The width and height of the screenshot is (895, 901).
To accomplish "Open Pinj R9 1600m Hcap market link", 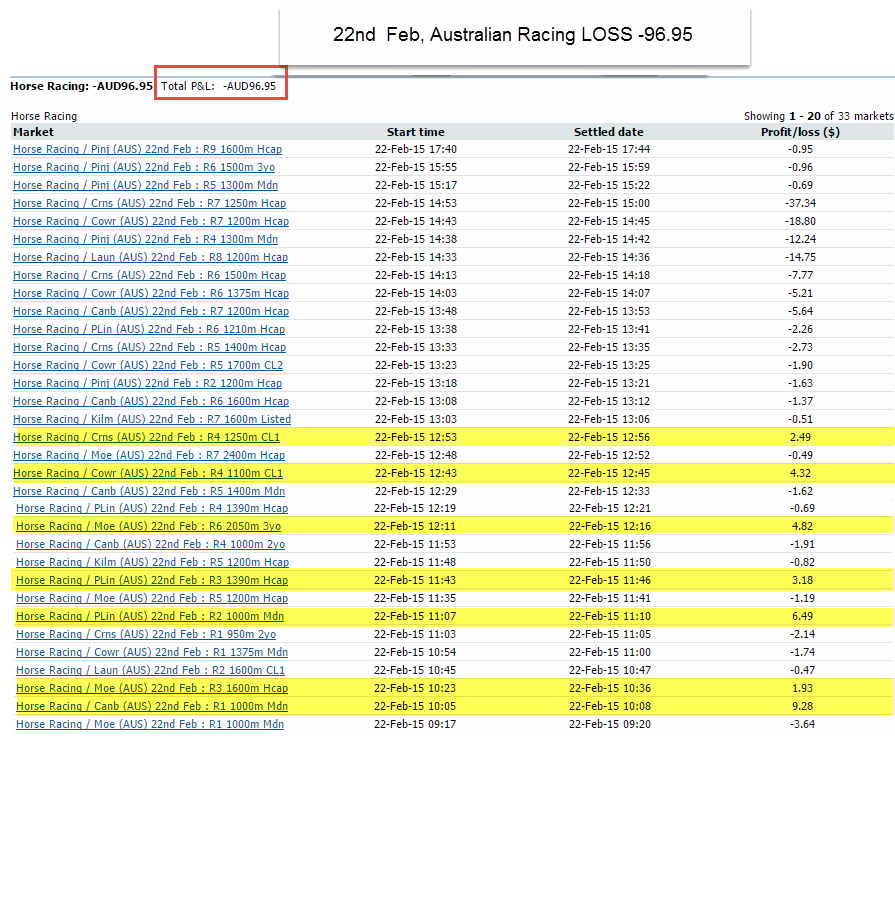I will (147, 149).
